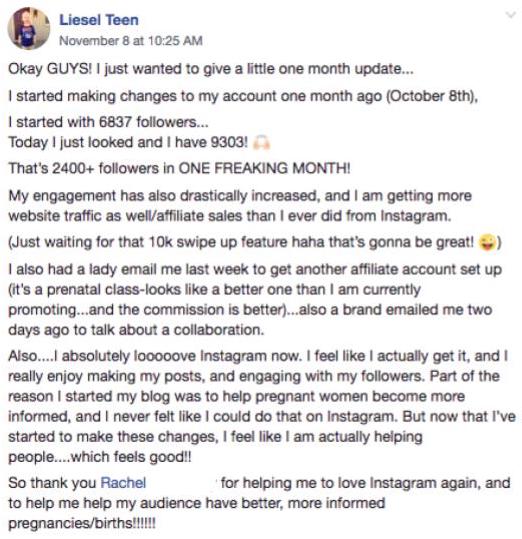Click the Liesel Teen name link
522x539 pixels.
pyautogui.click(x=99, y=20)
